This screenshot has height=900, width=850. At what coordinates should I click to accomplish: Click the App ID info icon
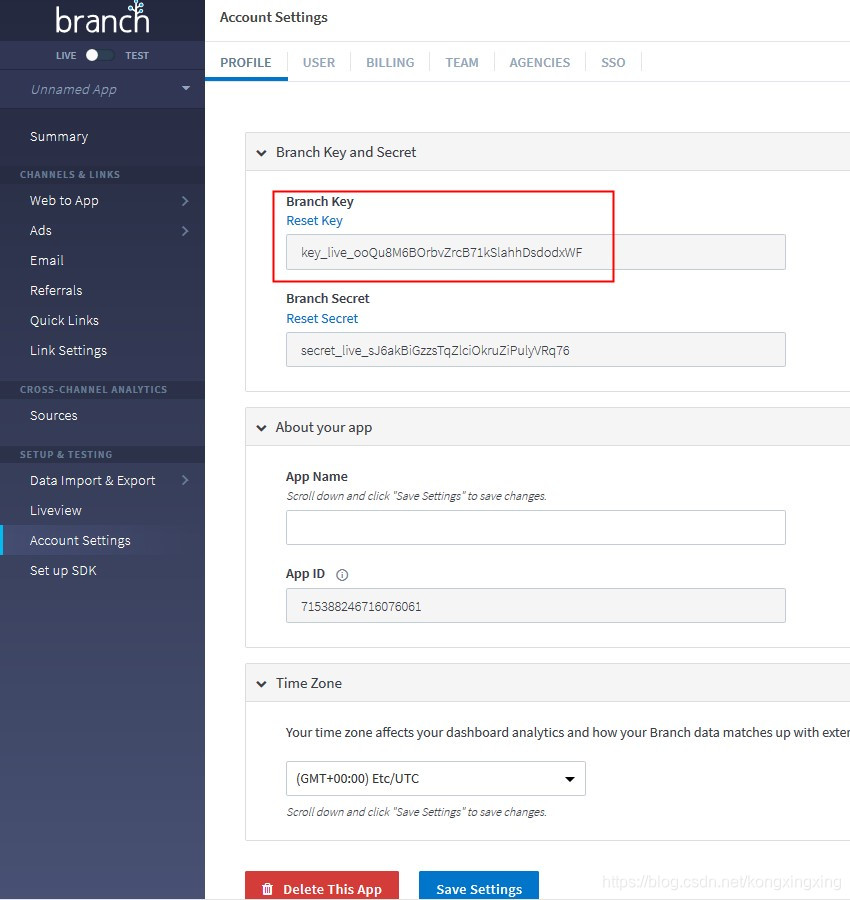pos(342,575)
